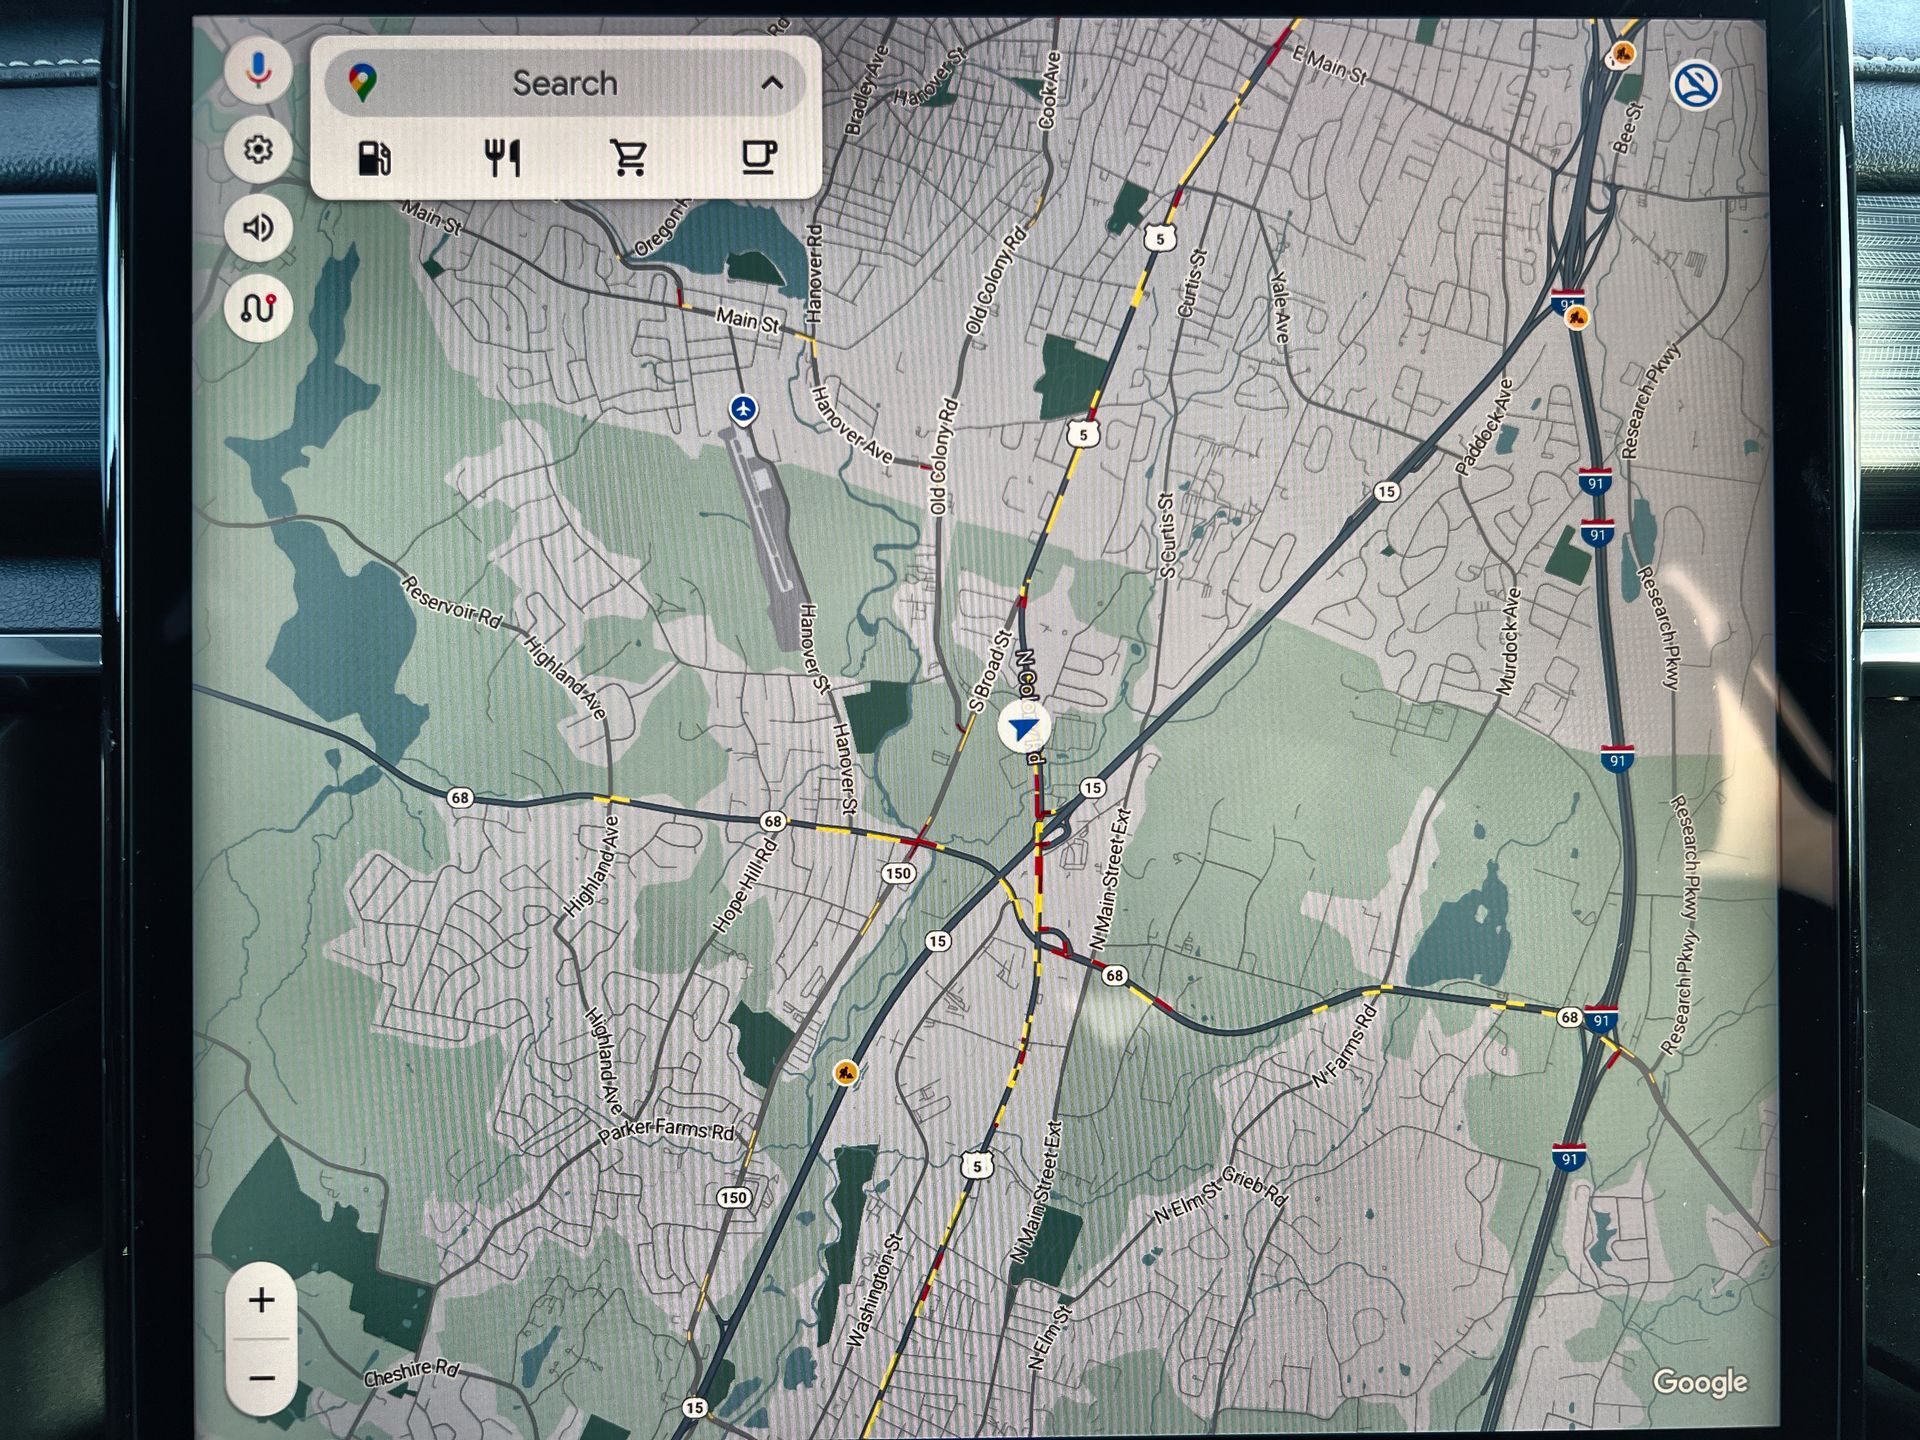Search for restaurants fork-and-knife icon
The width and height of the screenshot is (1920, 1440).
[x=502, y=158]
